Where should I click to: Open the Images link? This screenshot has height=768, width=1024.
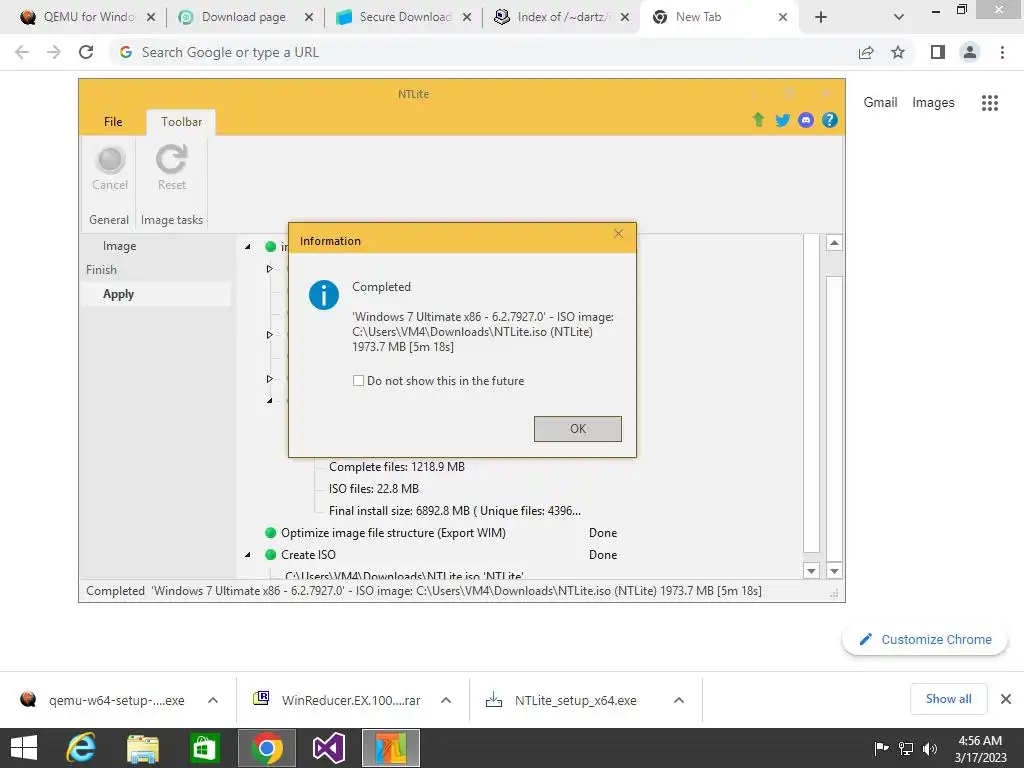coord(933,103)
